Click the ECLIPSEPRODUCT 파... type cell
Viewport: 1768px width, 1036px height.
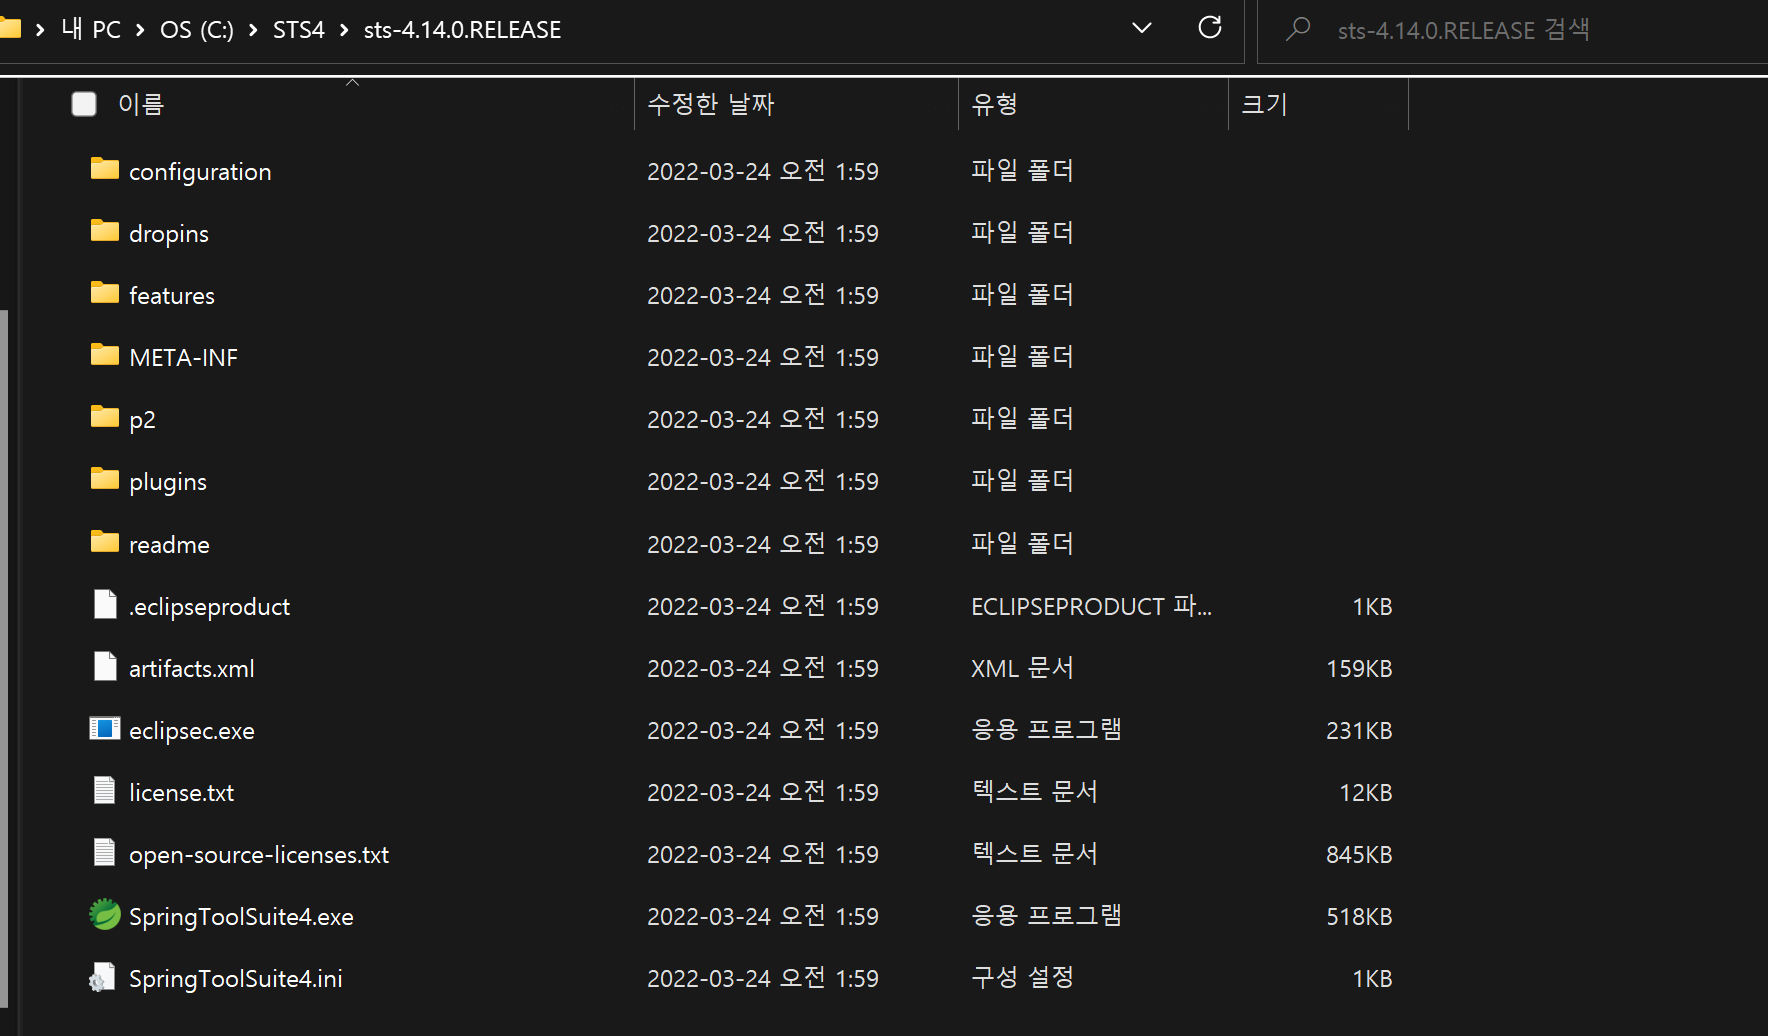[1091, 606]
